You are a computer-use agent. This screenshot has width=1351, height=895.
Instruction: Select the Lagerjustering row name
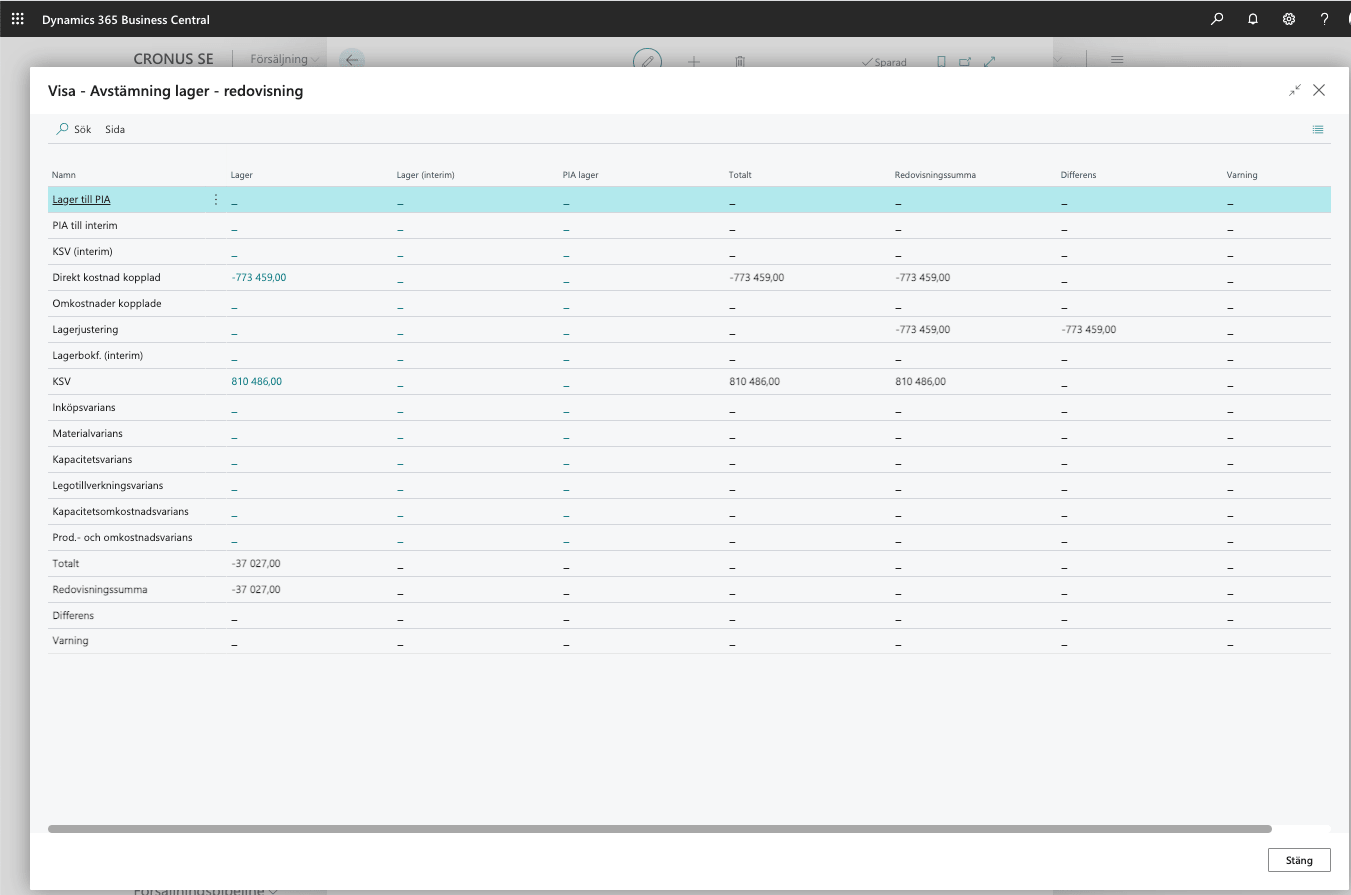pos(85,329)
